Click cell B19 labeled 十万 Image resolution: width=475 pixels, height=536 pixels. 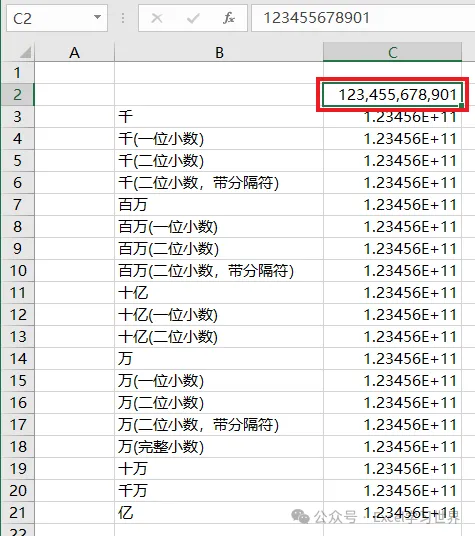click(219, 468)
